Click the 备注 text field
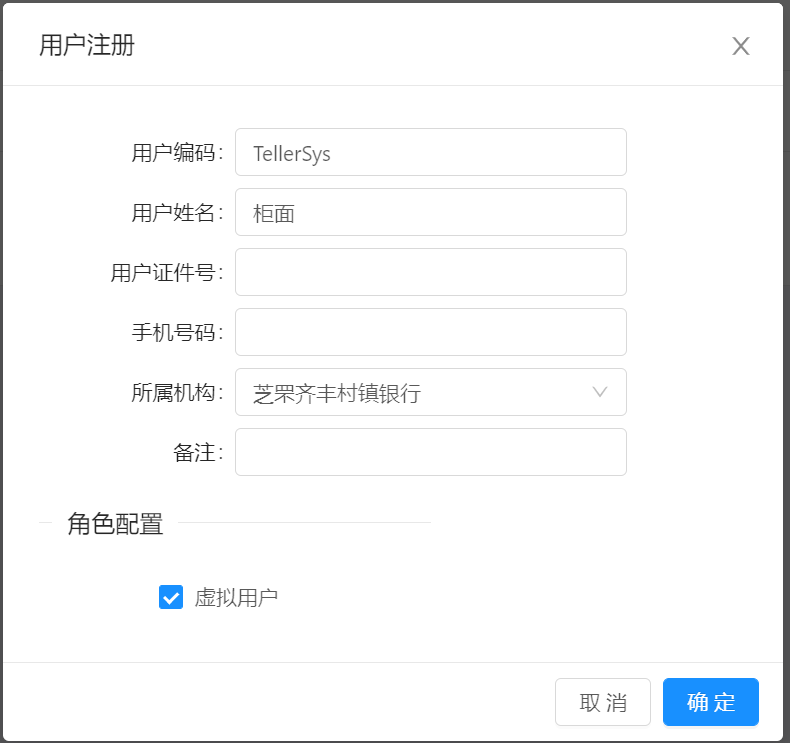Image resolution: width=790 pixels, height=743 pixels. tap(431, 452)
